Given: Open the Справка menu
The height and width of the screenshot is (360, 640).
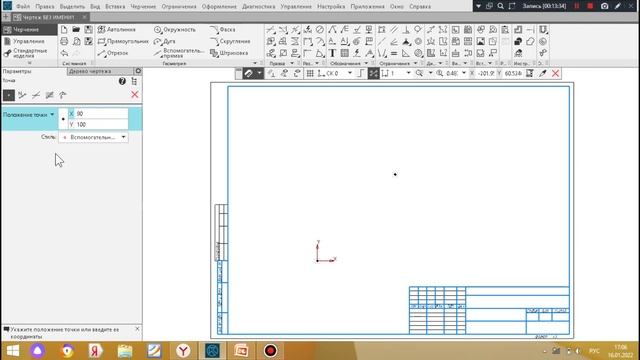Looking at the screenshot, I should coord(420,7).
